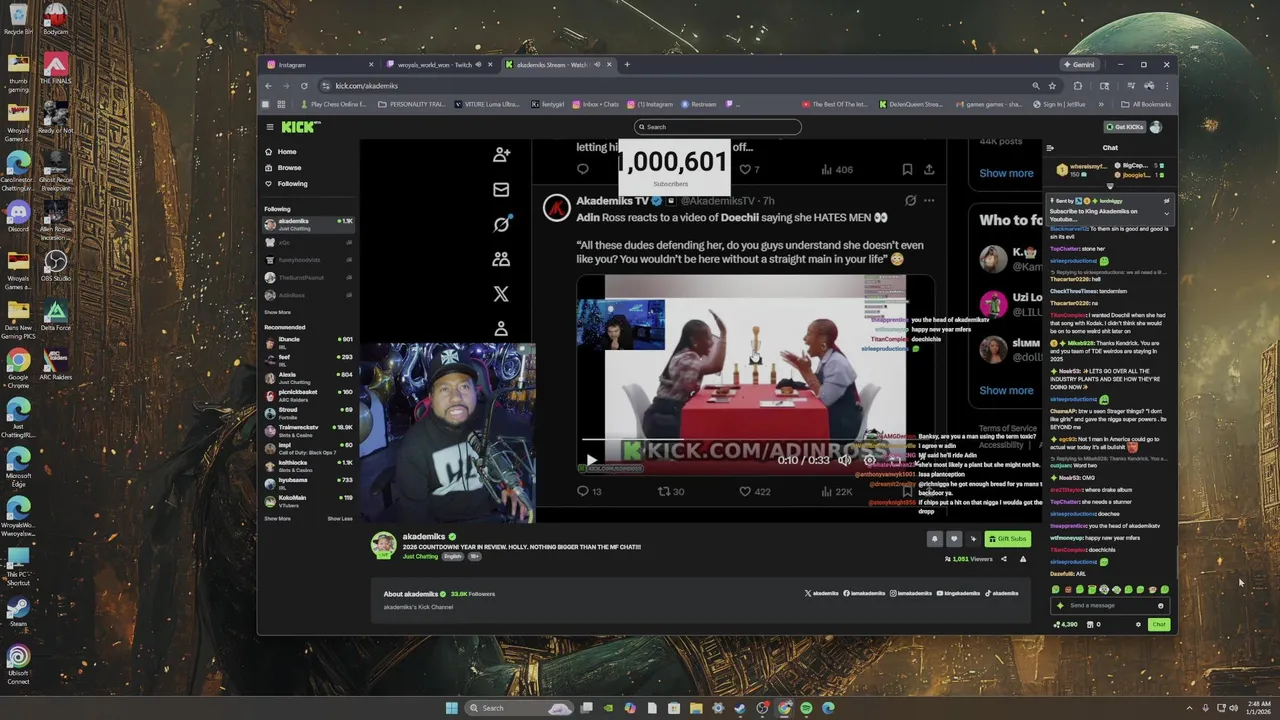The height and width of the screenshot is (720, 1280).
Task: Open the KokoMain recommended channel
Action: click(308, 500)
